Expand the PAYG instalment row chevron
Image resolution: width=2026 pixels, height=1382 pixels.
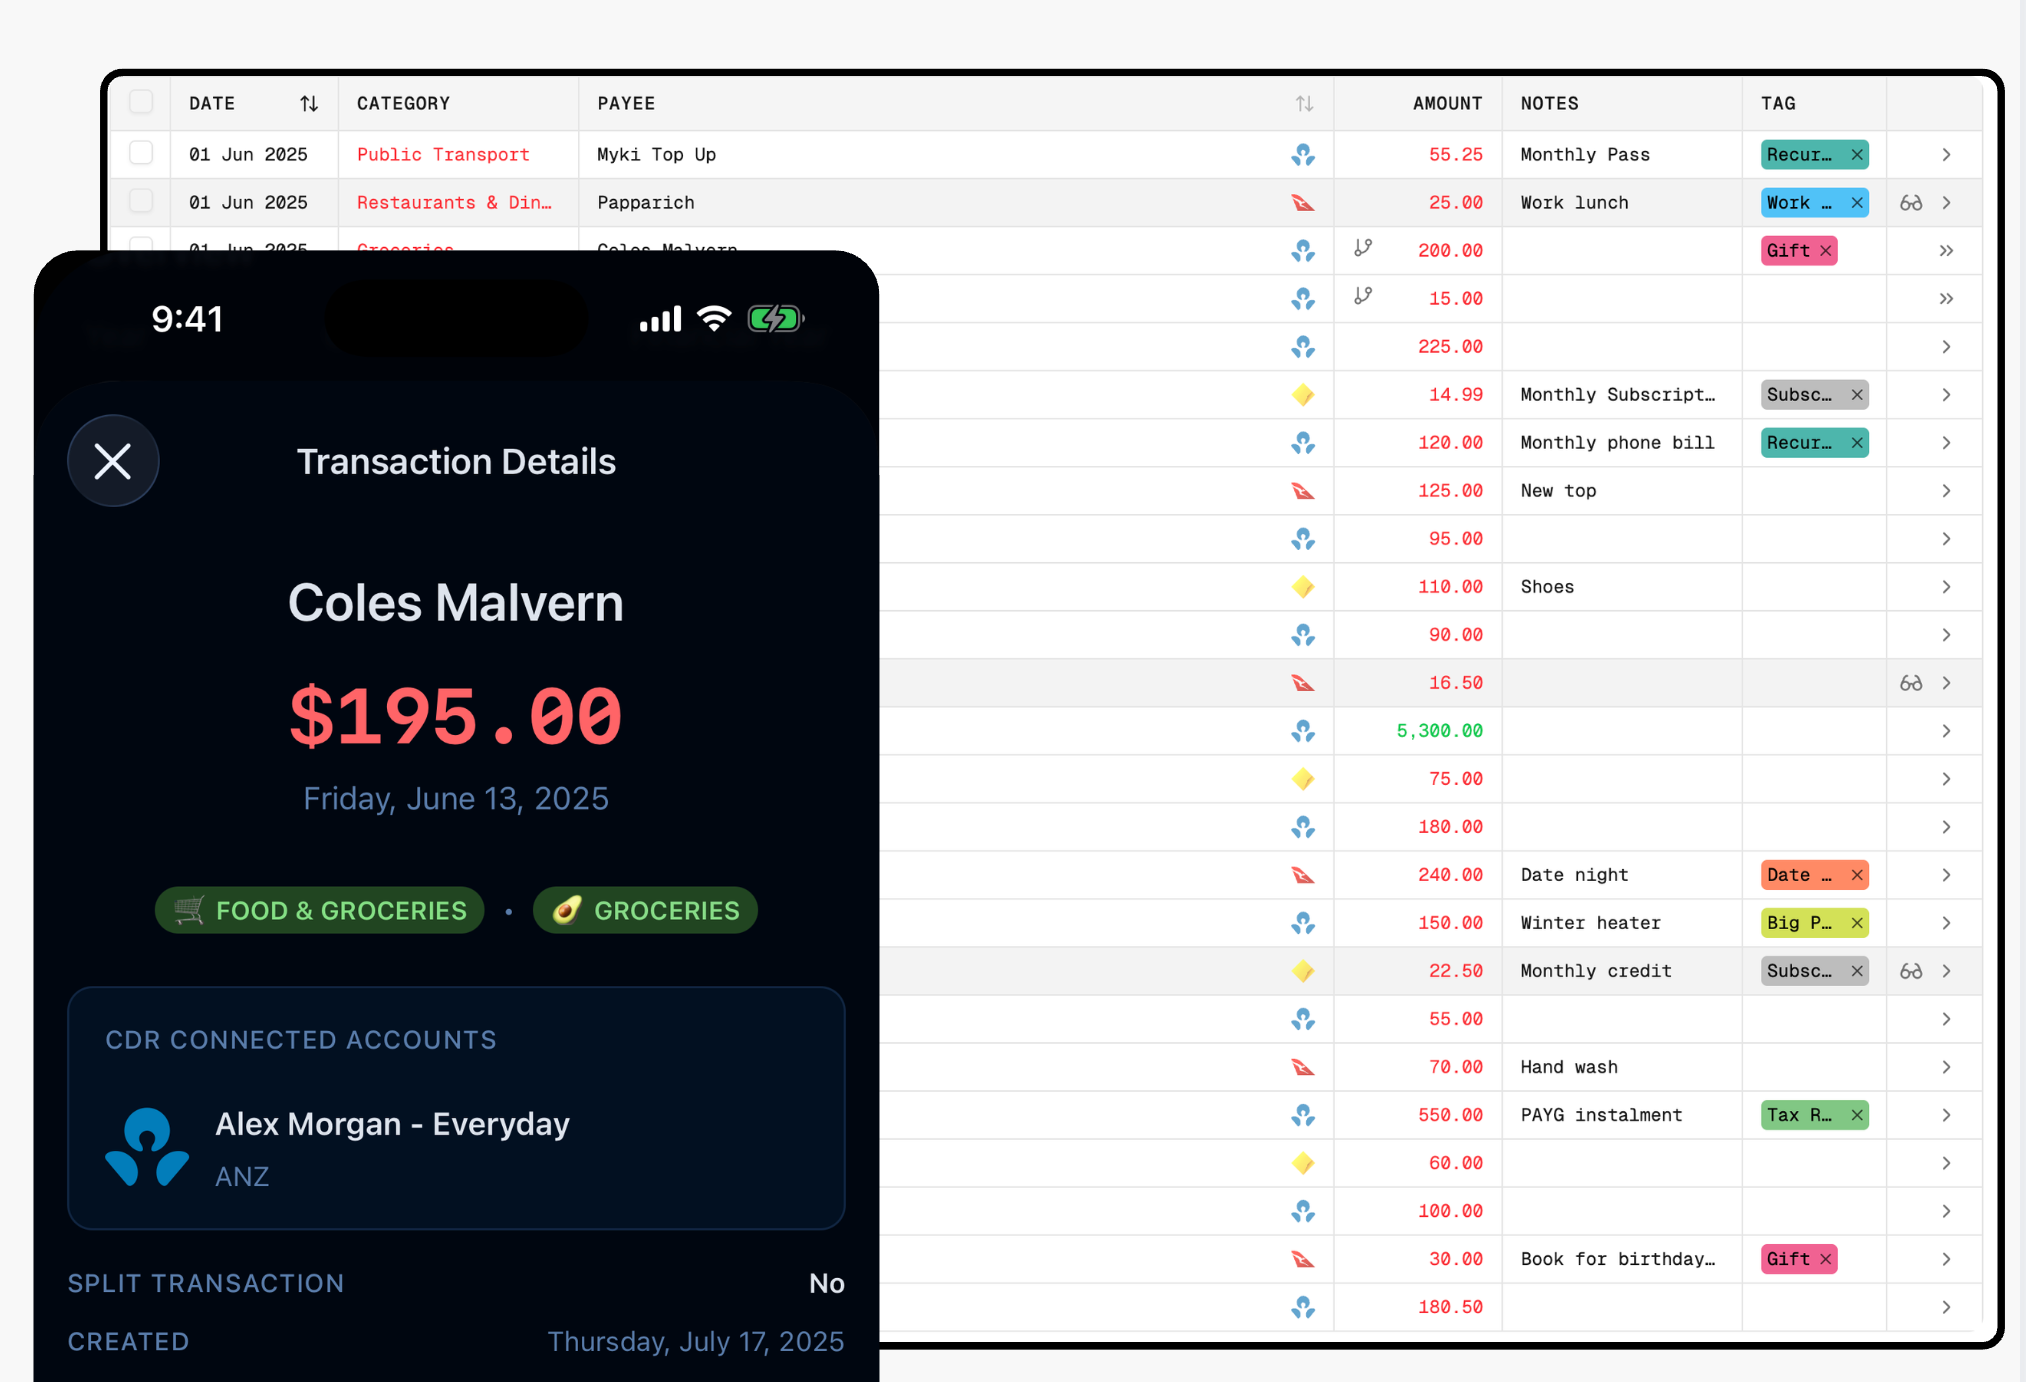coord(1946,1115)
